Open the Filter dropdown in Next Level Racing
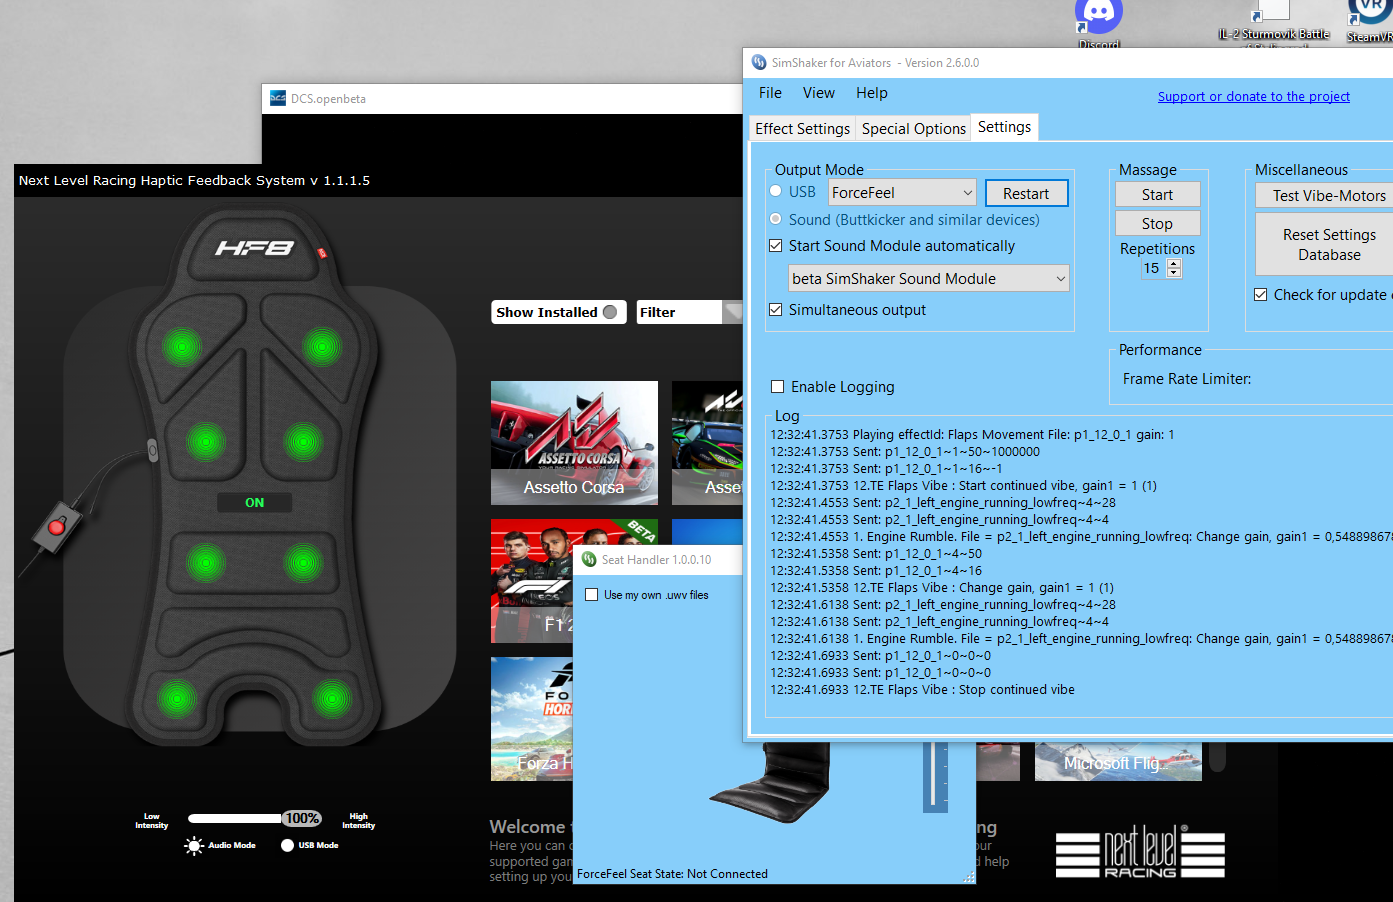Viewport: 1393px width, 902px height. point(690,312)
